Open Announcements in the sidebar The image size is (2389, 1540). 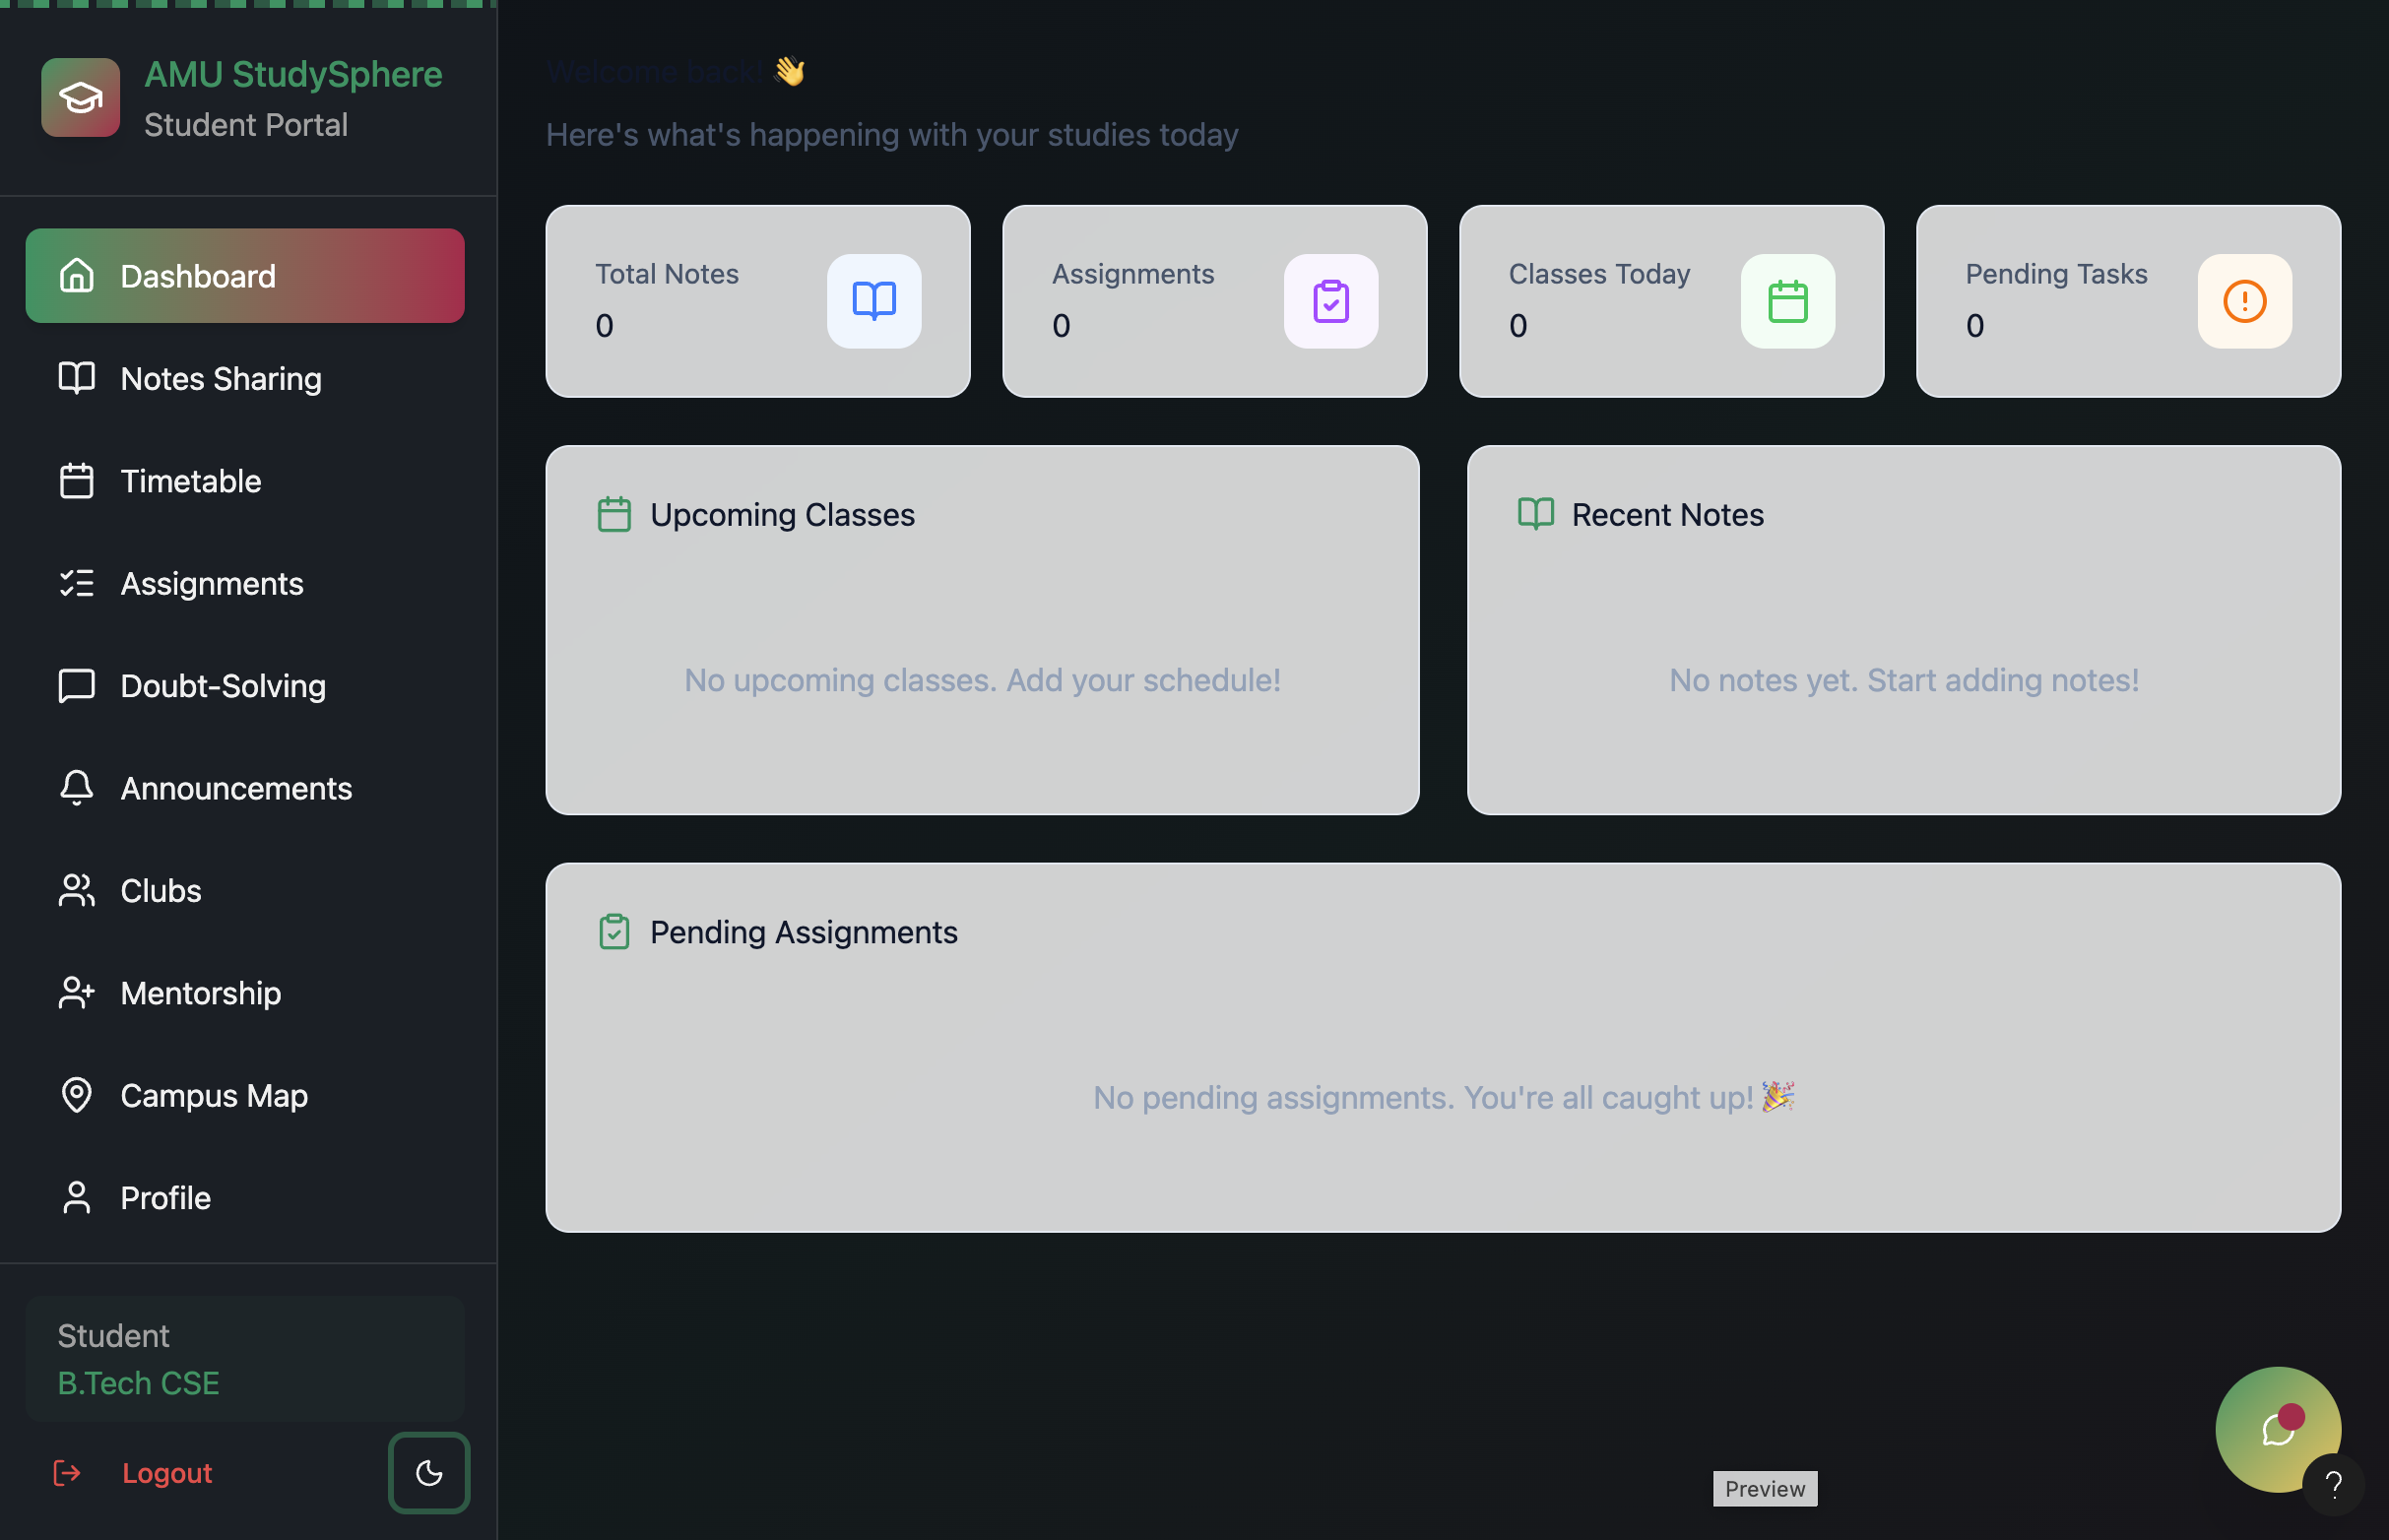(x=235, y=788)
